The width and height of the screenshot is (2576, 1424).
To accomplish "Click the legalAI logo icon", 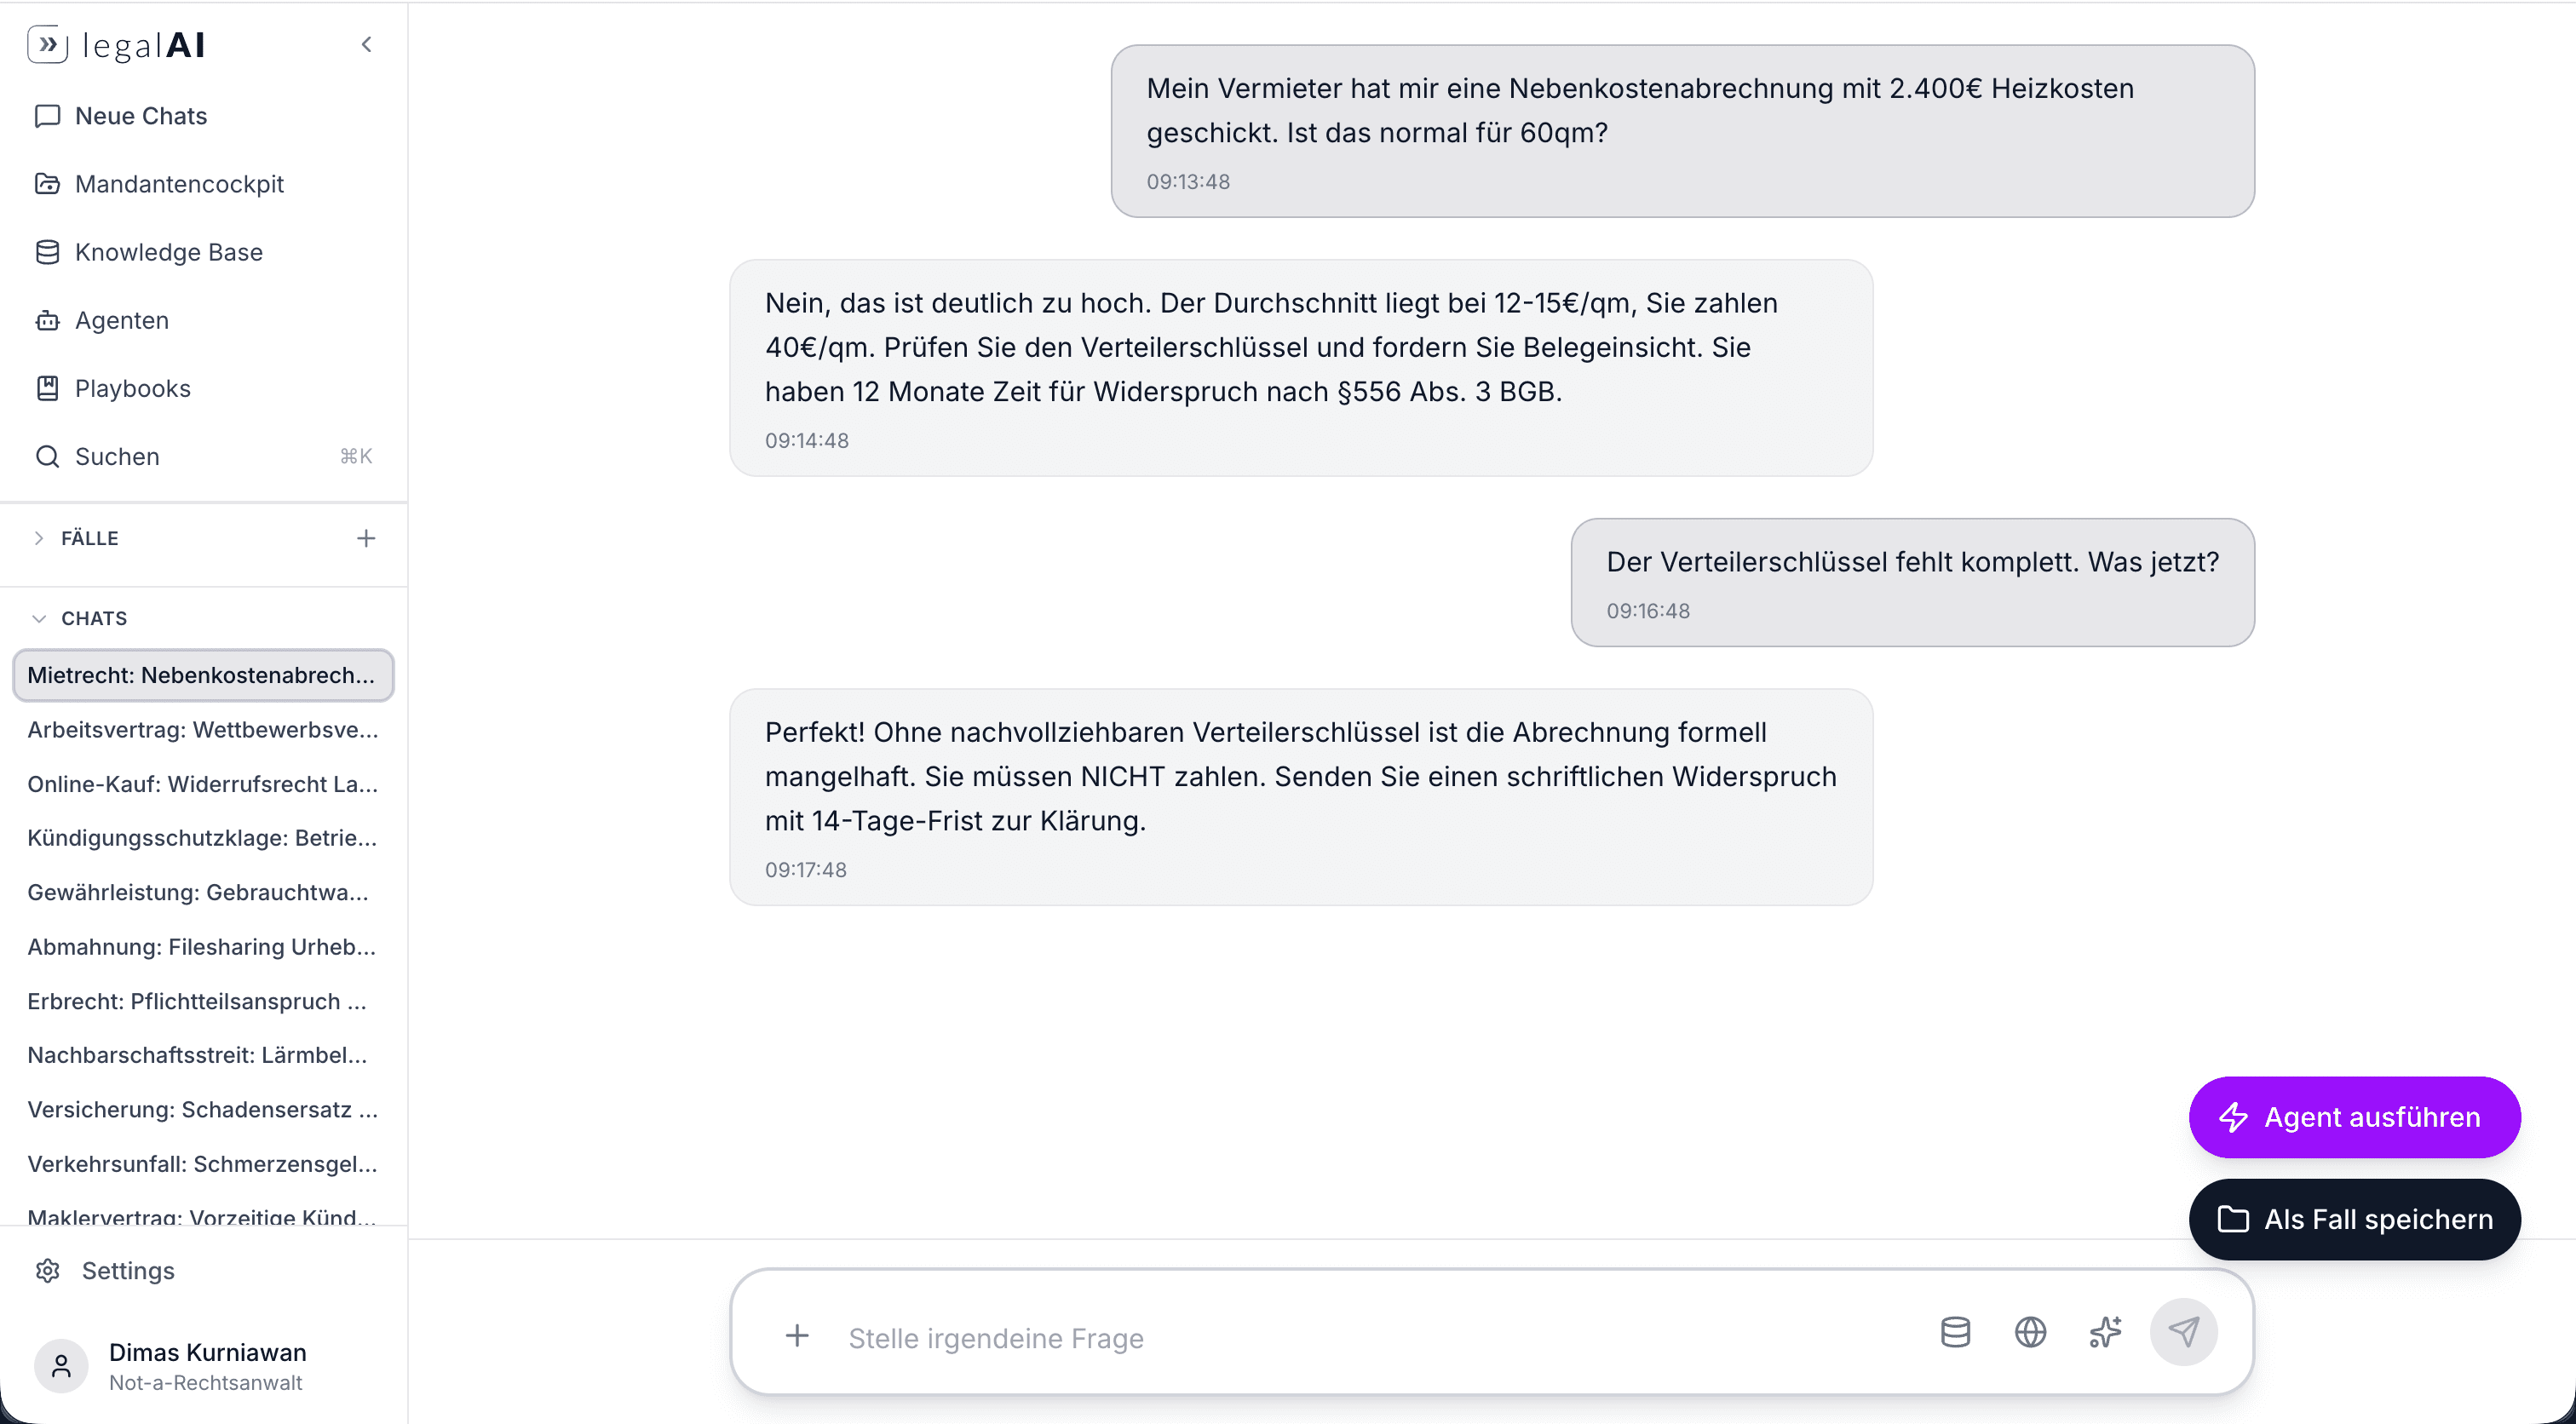I will click(x=47, y=45).
